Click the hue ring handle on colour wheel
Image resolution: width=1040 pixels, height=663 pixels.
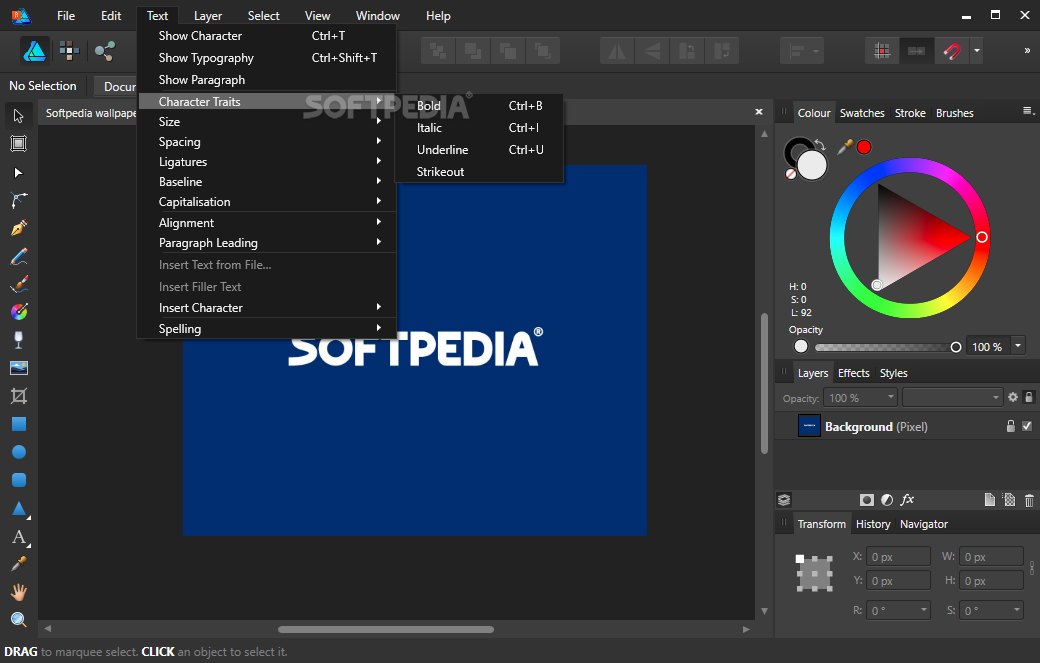point(982,237)
